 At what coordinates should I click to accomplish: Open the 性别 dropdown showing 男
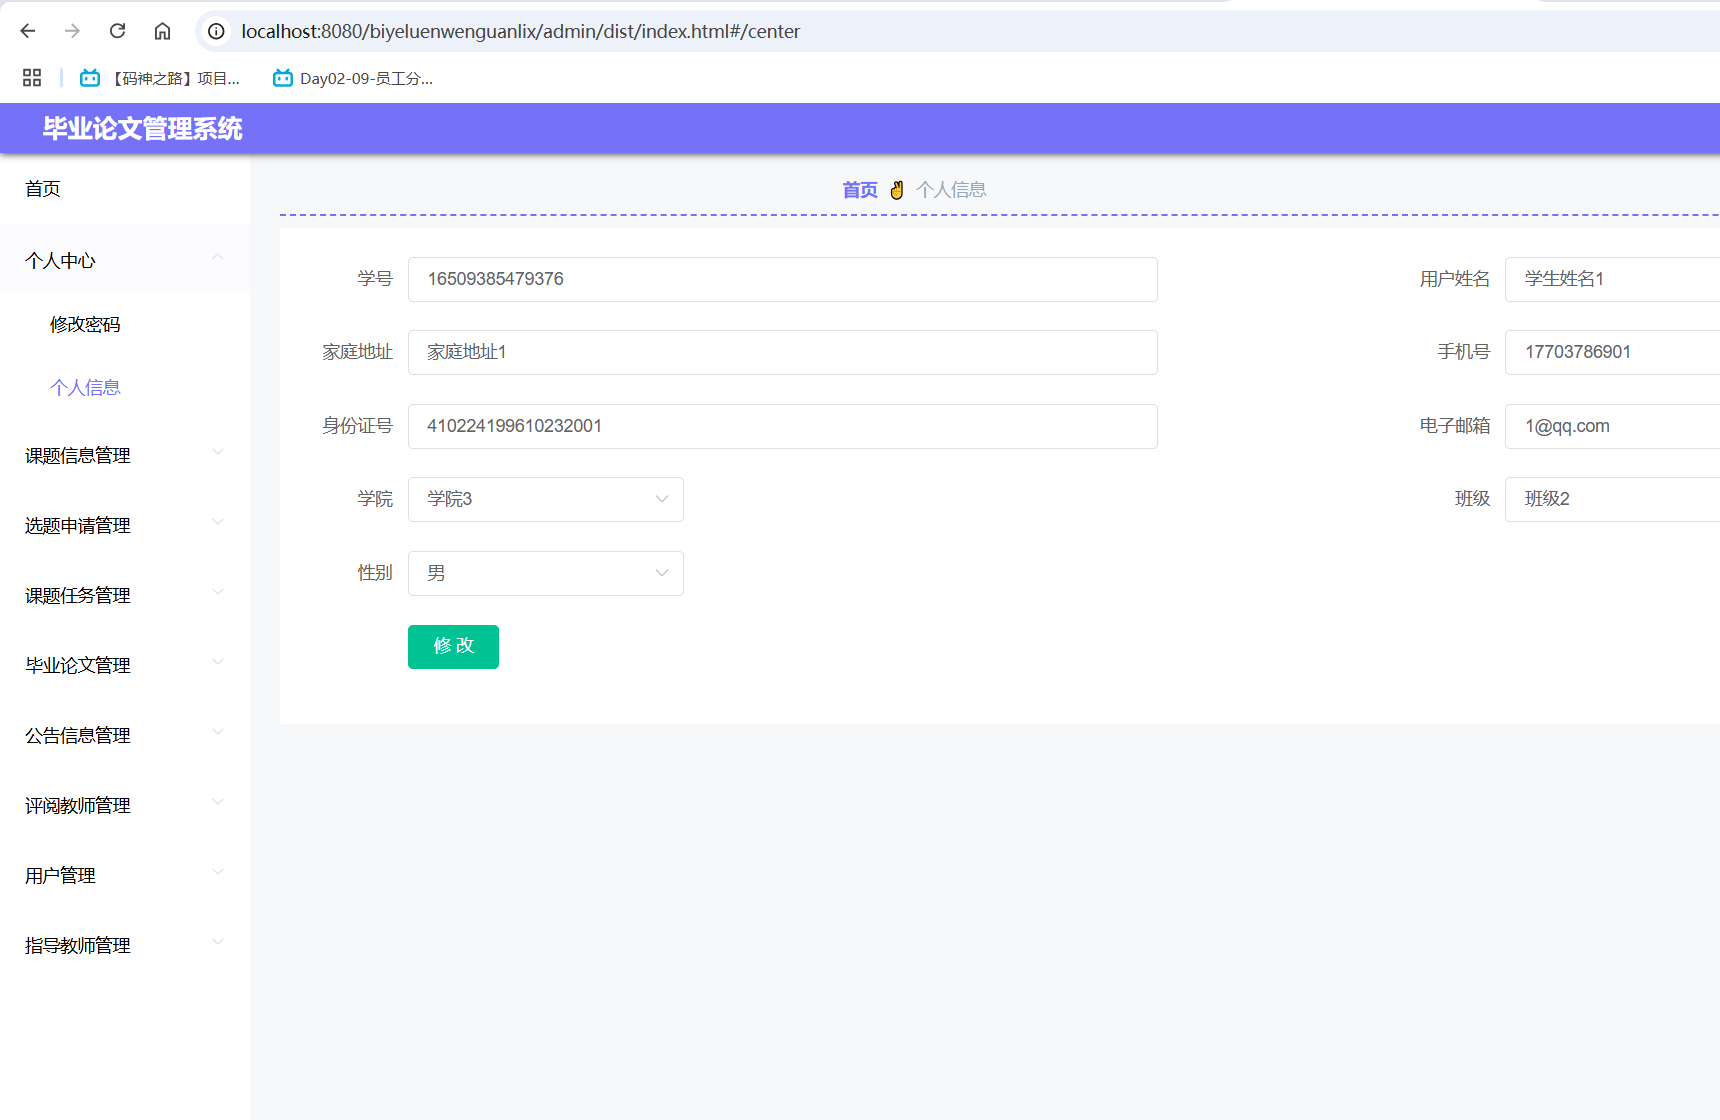point(546,573)
